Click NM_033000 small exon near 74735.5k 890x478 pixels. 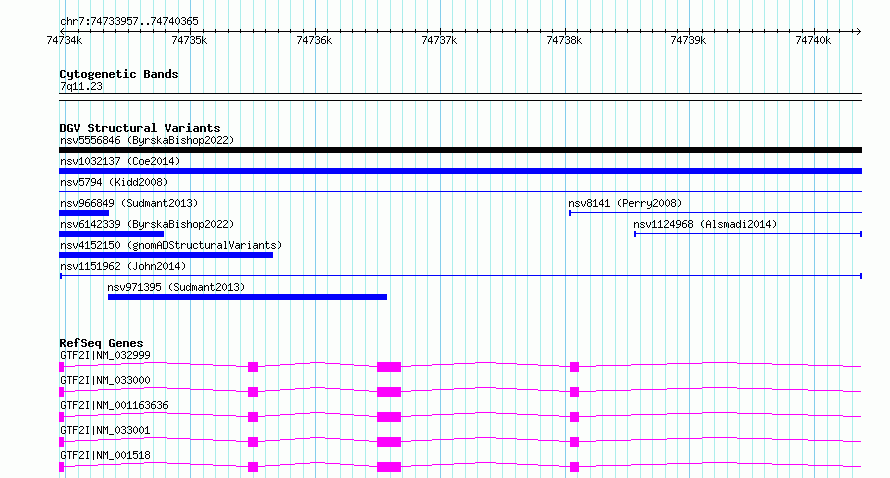(253, 392)
